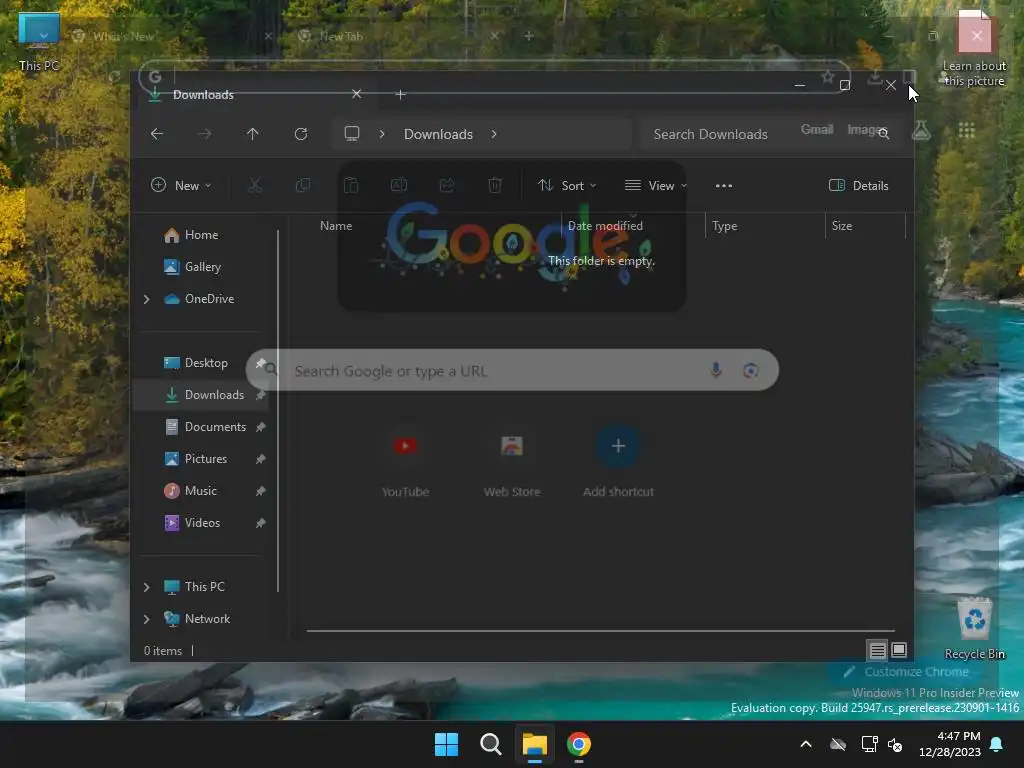Image resolution: width=1024 pixels, height=768 pixels.
Task: Expand the Network tree node
Action: click(146, 619)
